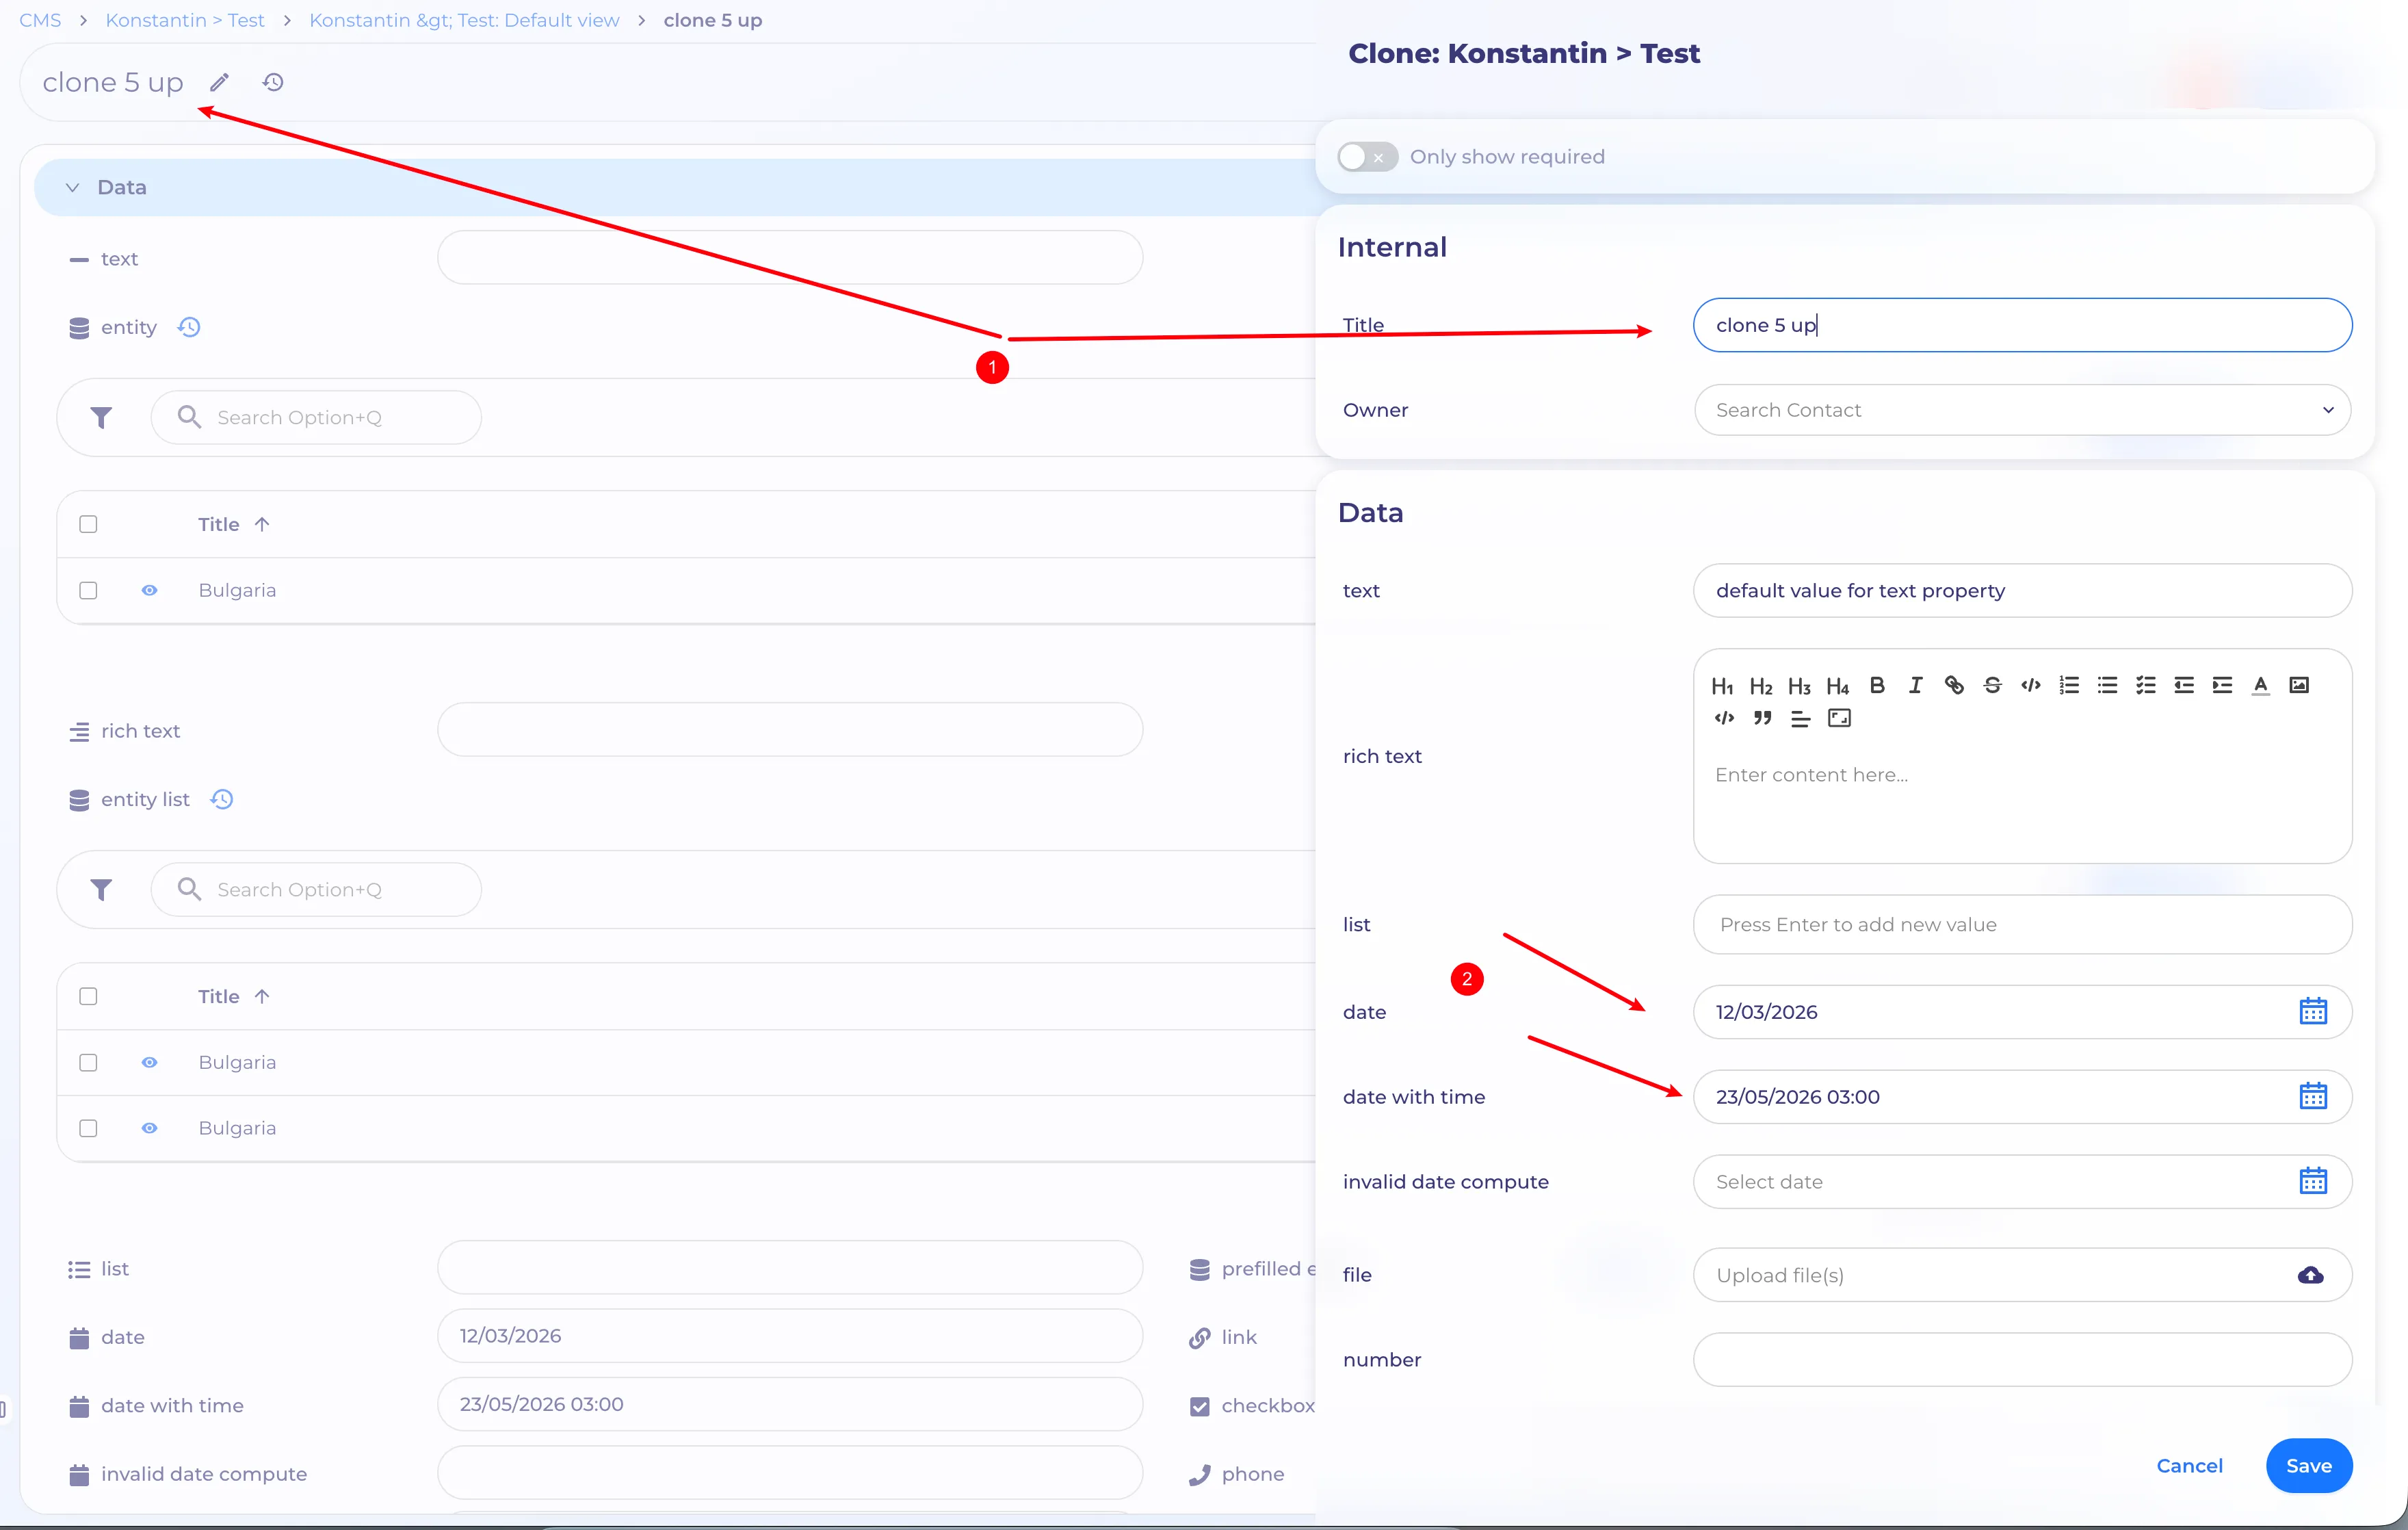
Task: Toggle the 'Only show required' switch
Action: 1367,157
